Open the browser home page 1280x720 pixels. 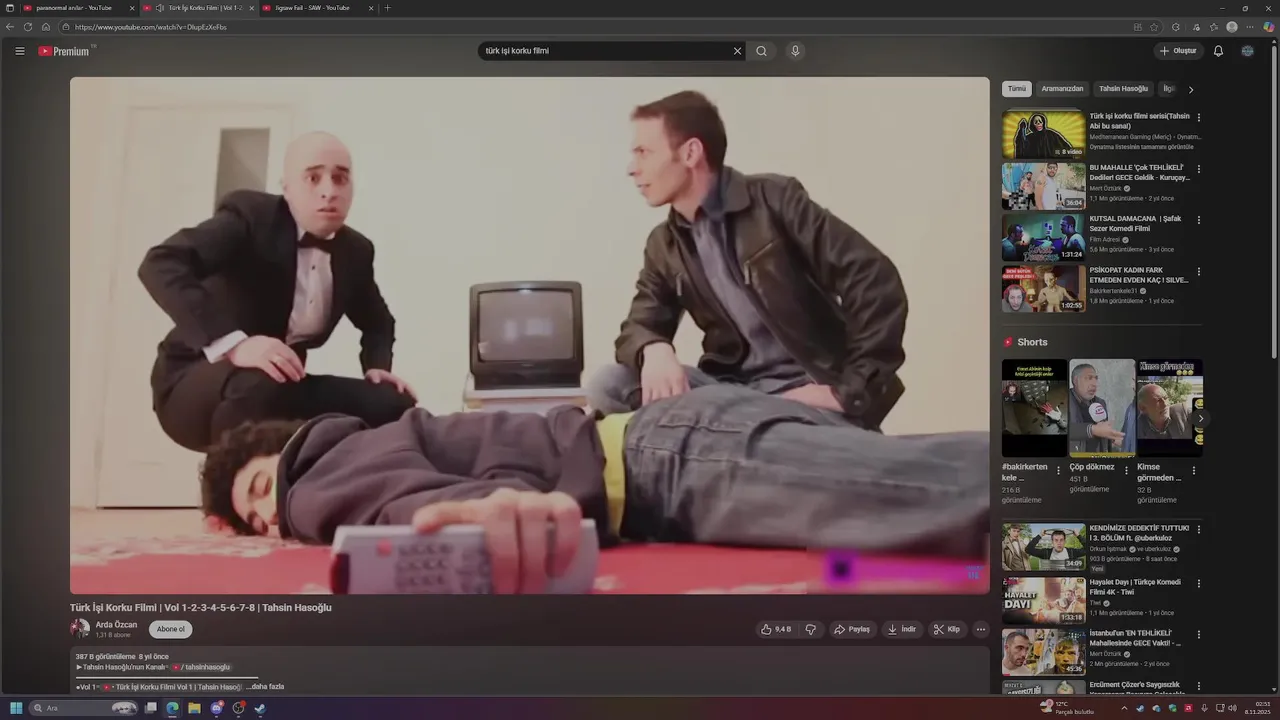pos(46,27)
